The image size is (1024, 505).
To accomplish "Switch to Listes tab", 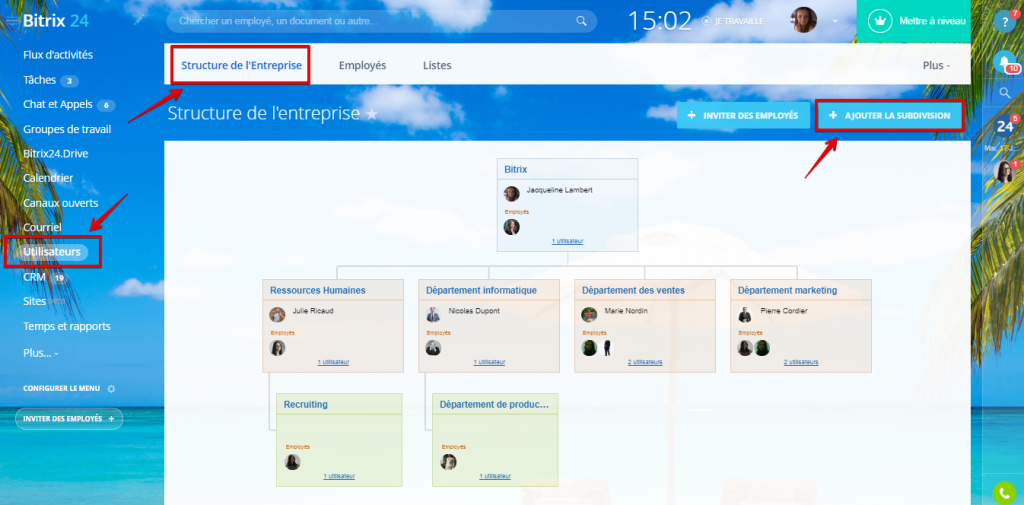I will (x=437, y=65).
